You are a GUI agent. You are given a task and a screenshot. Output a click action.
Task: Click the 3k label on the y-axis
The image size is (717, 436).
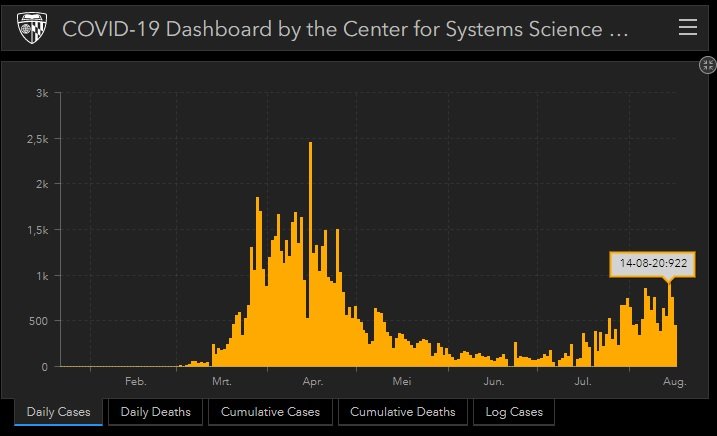(42, 93)
